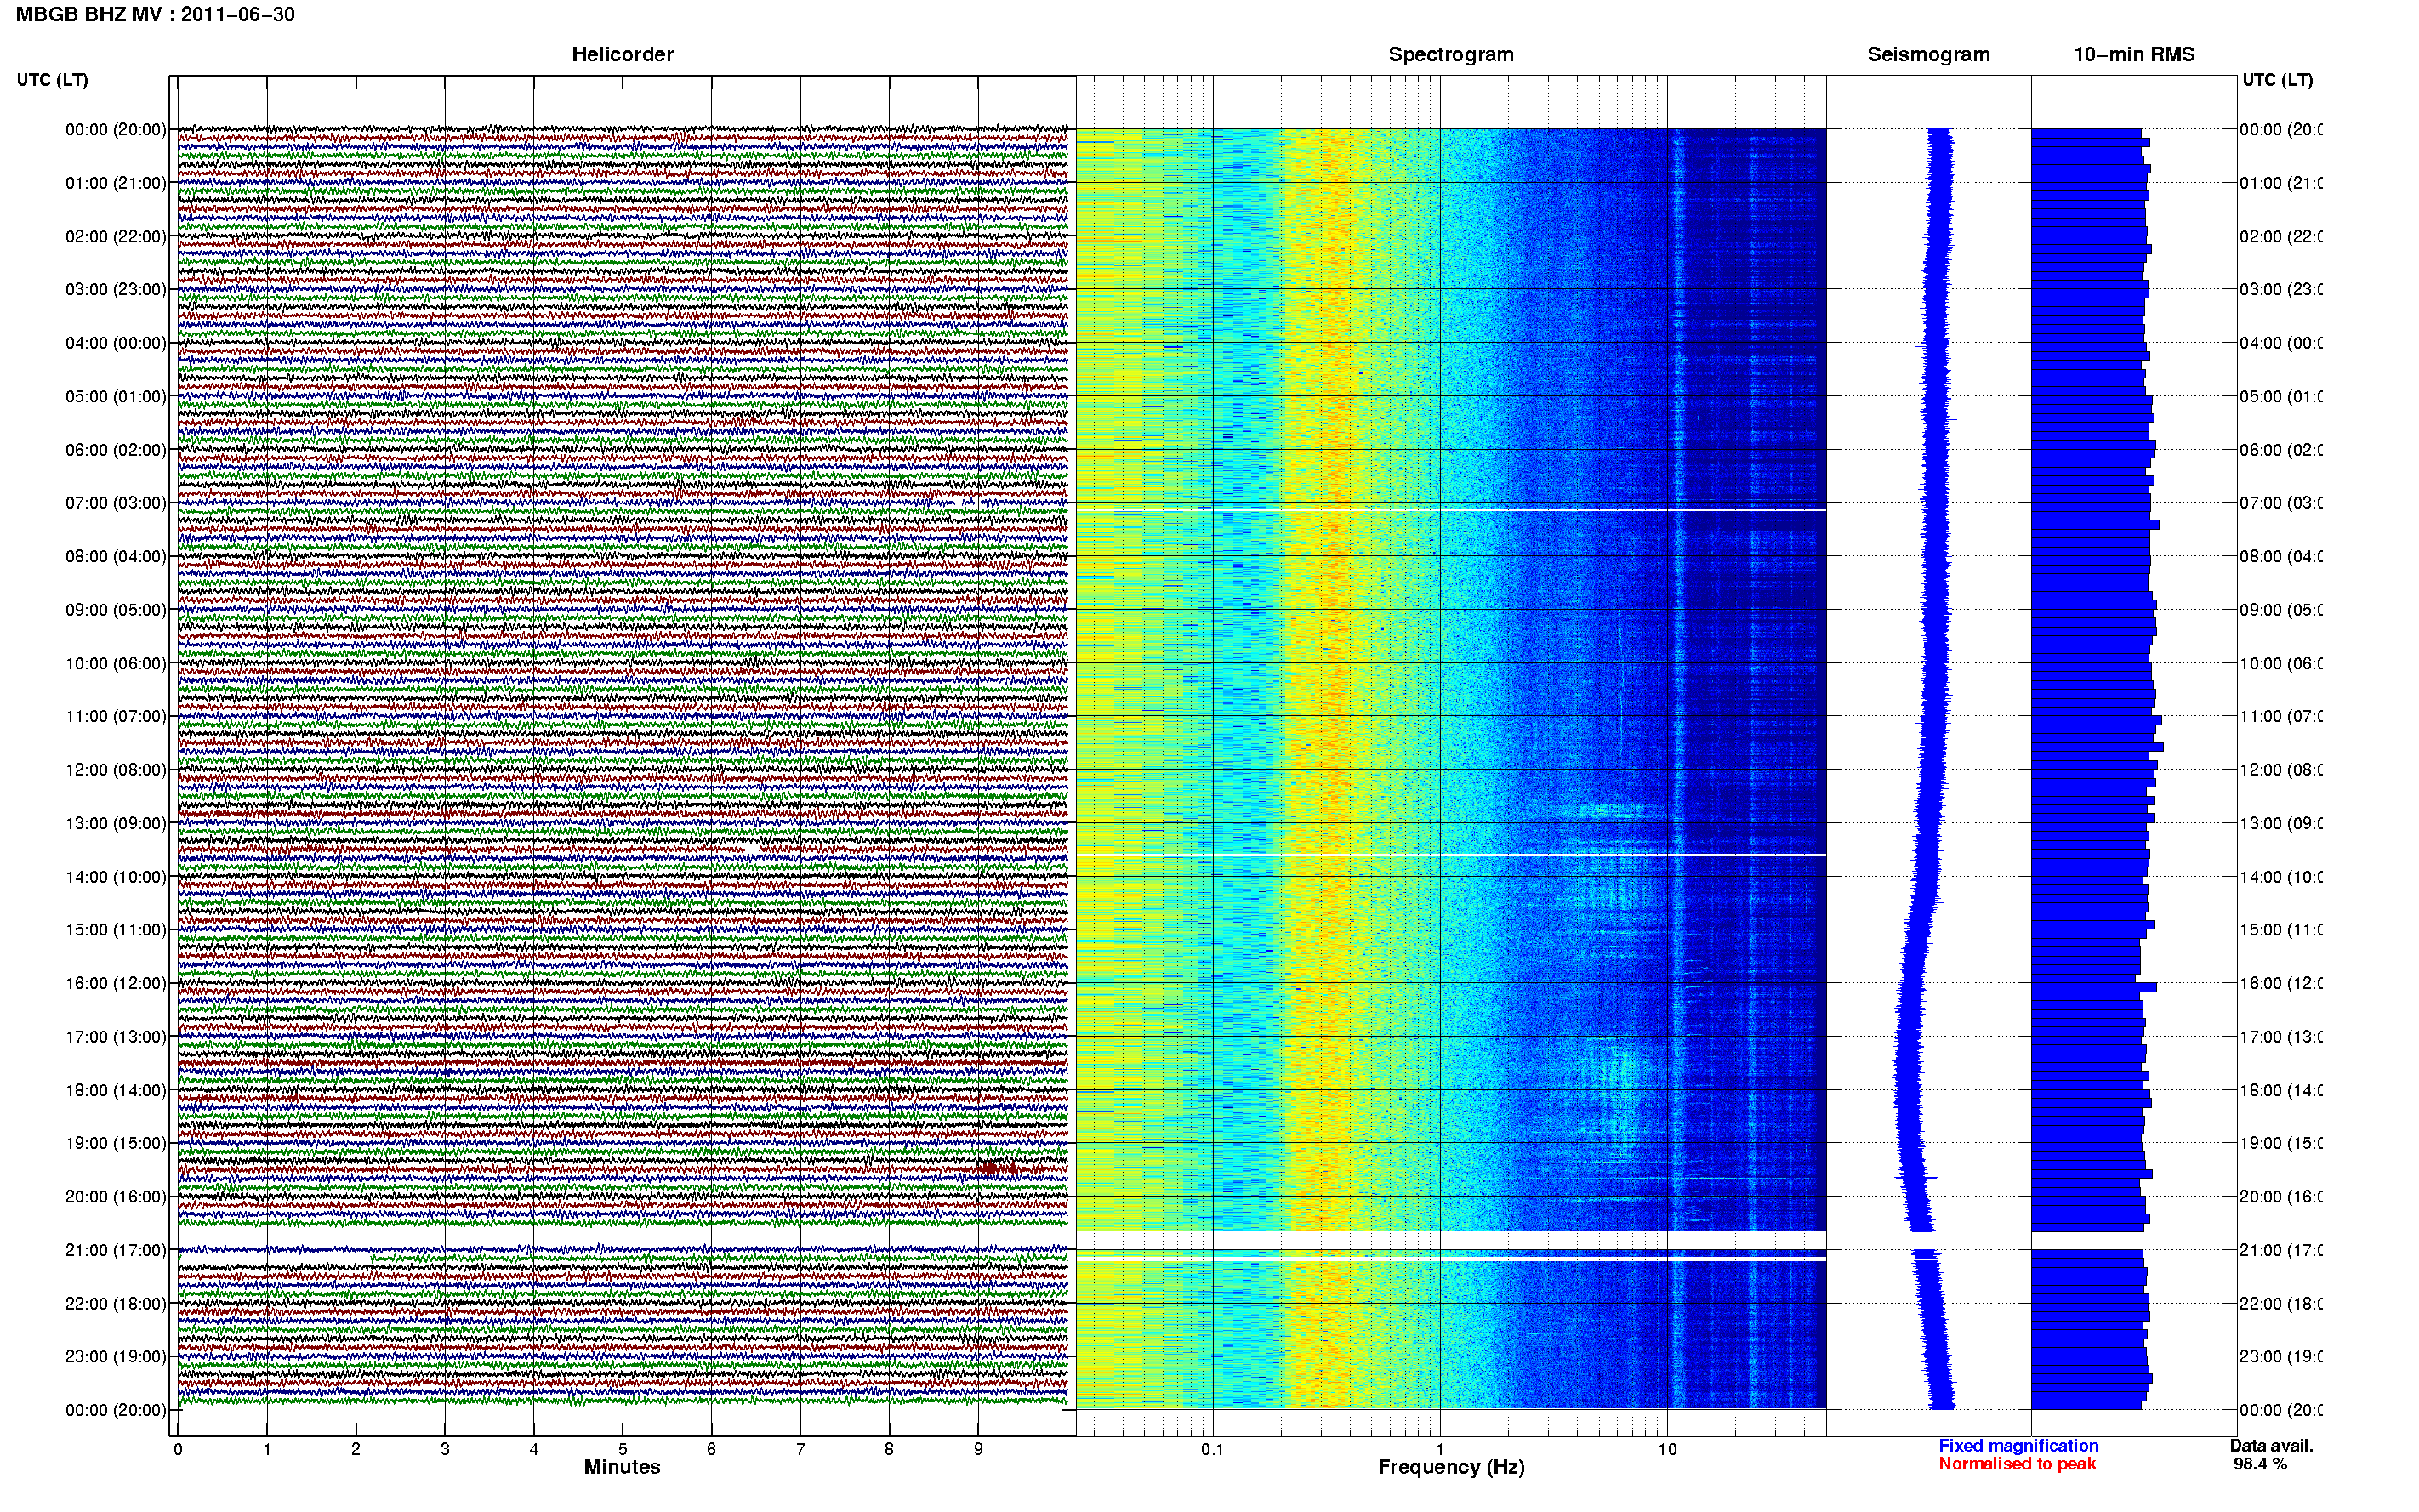Image resolution: width=2419 pixels, height=1512 pixels.
Task: Click the "0.1" frequency tick label
Action: (x=1212, y=1449)
